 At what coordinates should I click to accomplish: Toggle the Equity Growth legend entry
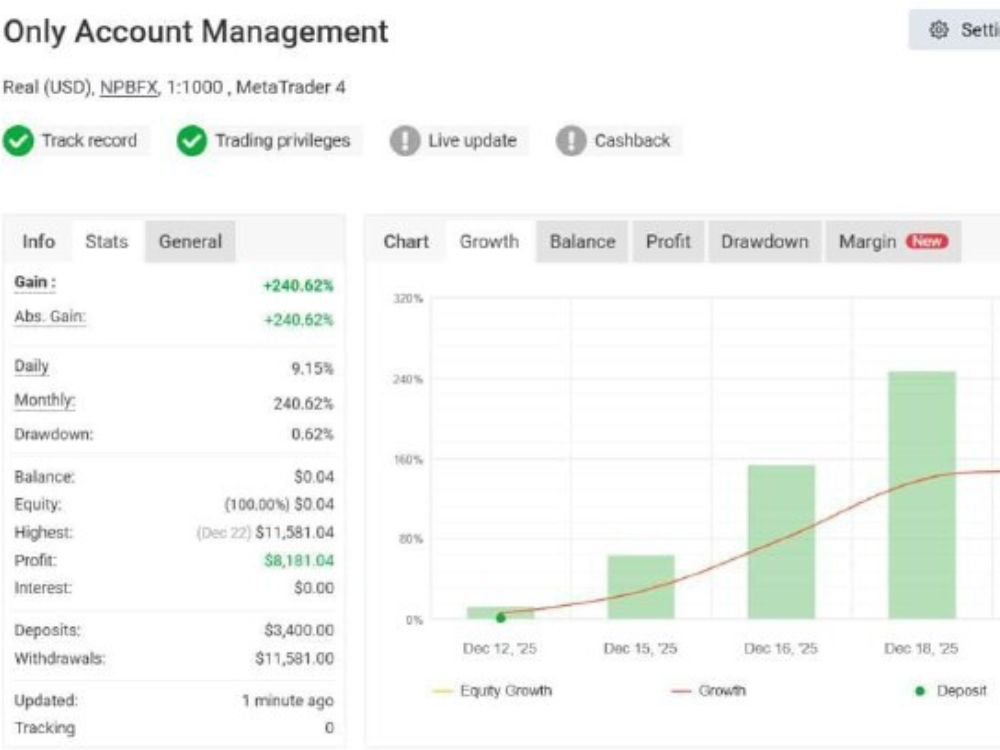point(492,691)
